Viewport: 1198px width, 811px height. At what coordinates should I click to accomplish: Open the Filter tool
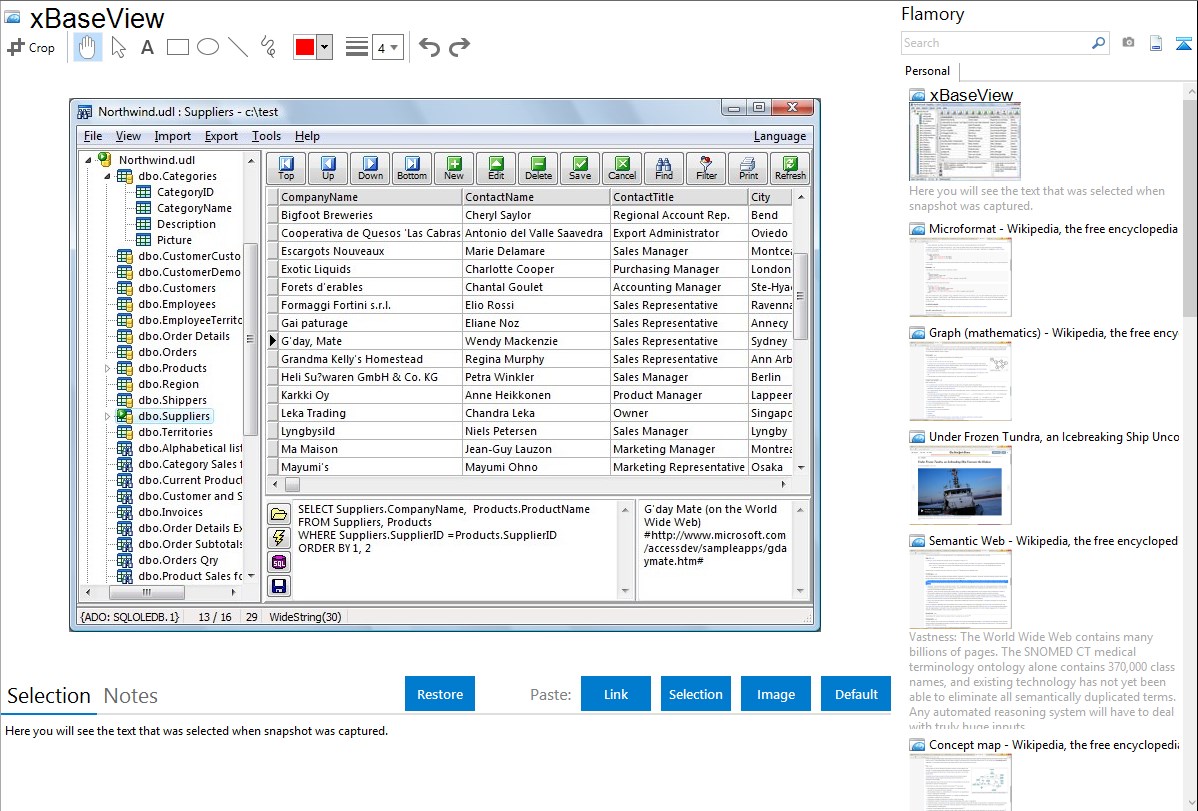point(706,168)
